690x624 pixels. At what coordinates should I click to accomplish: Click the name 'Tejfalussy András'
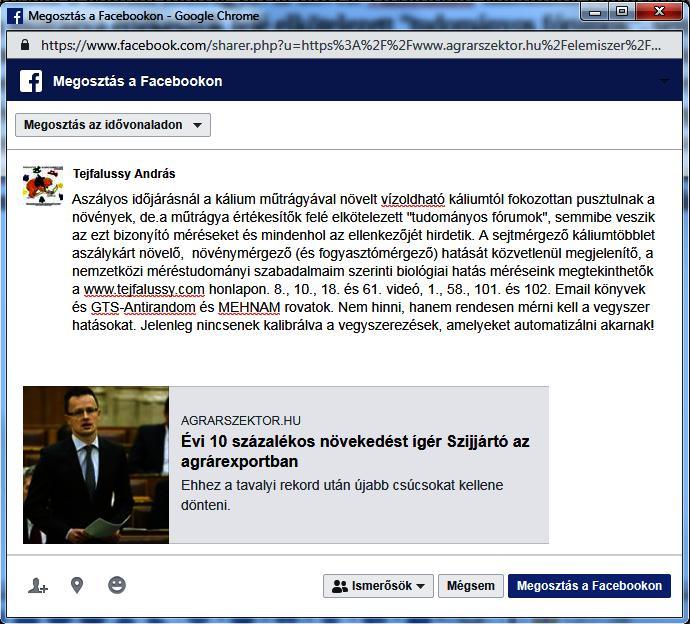124,174
